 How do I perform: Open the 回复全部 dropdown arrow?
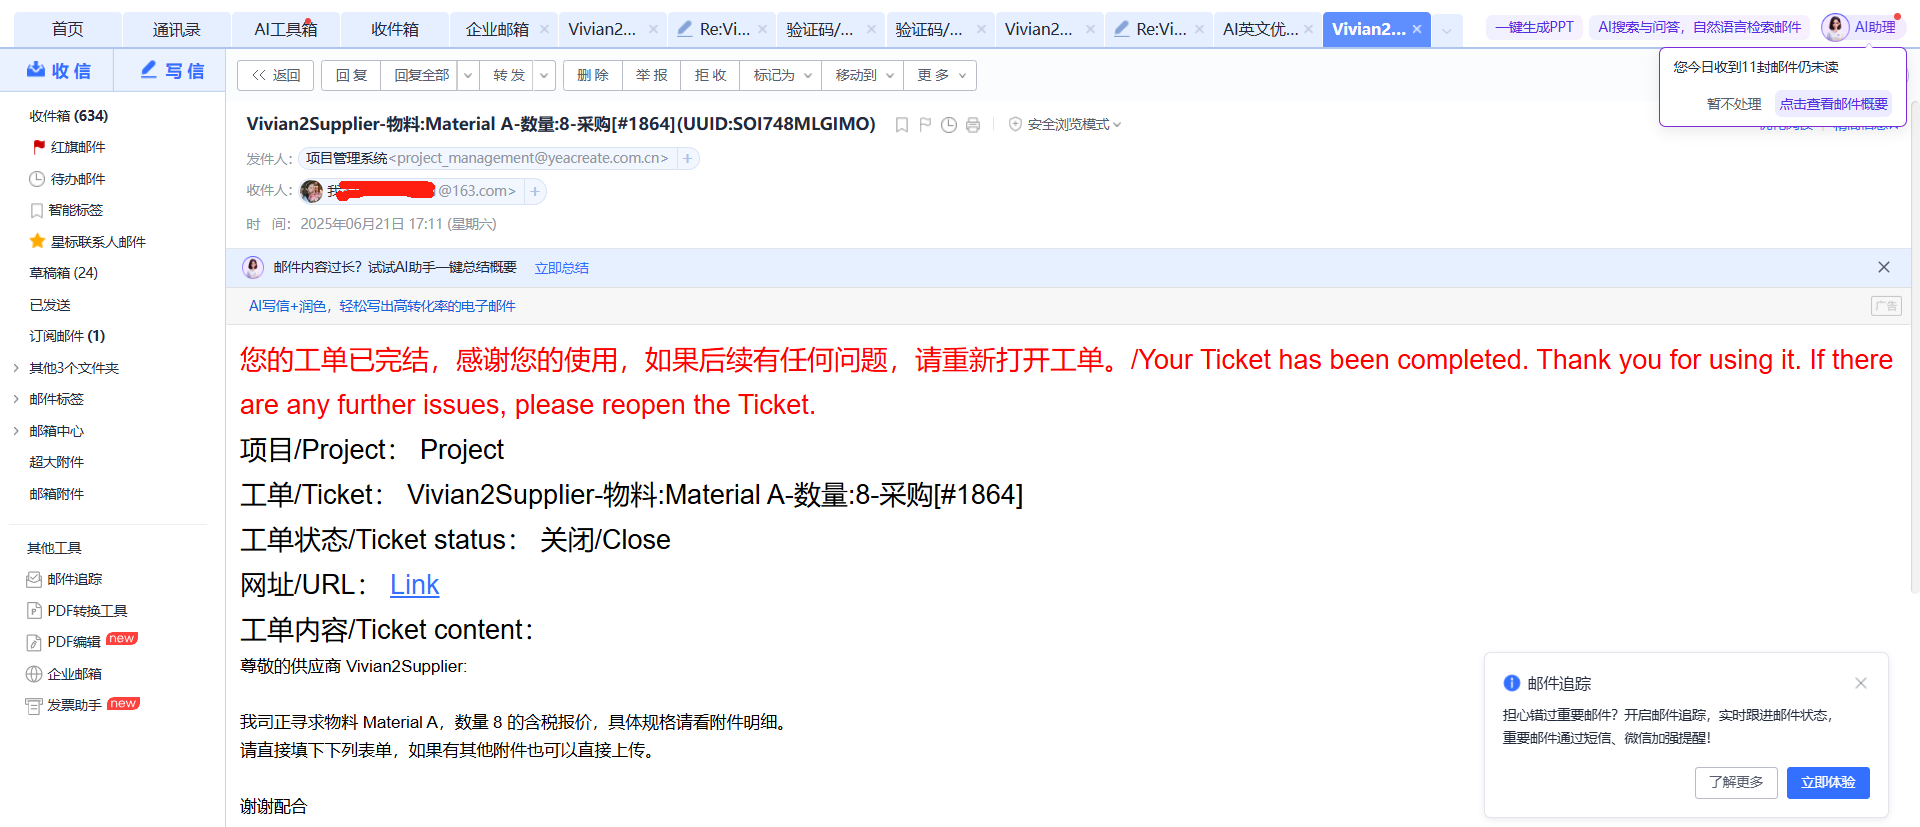pyautogui.click(x=467, y=75)
